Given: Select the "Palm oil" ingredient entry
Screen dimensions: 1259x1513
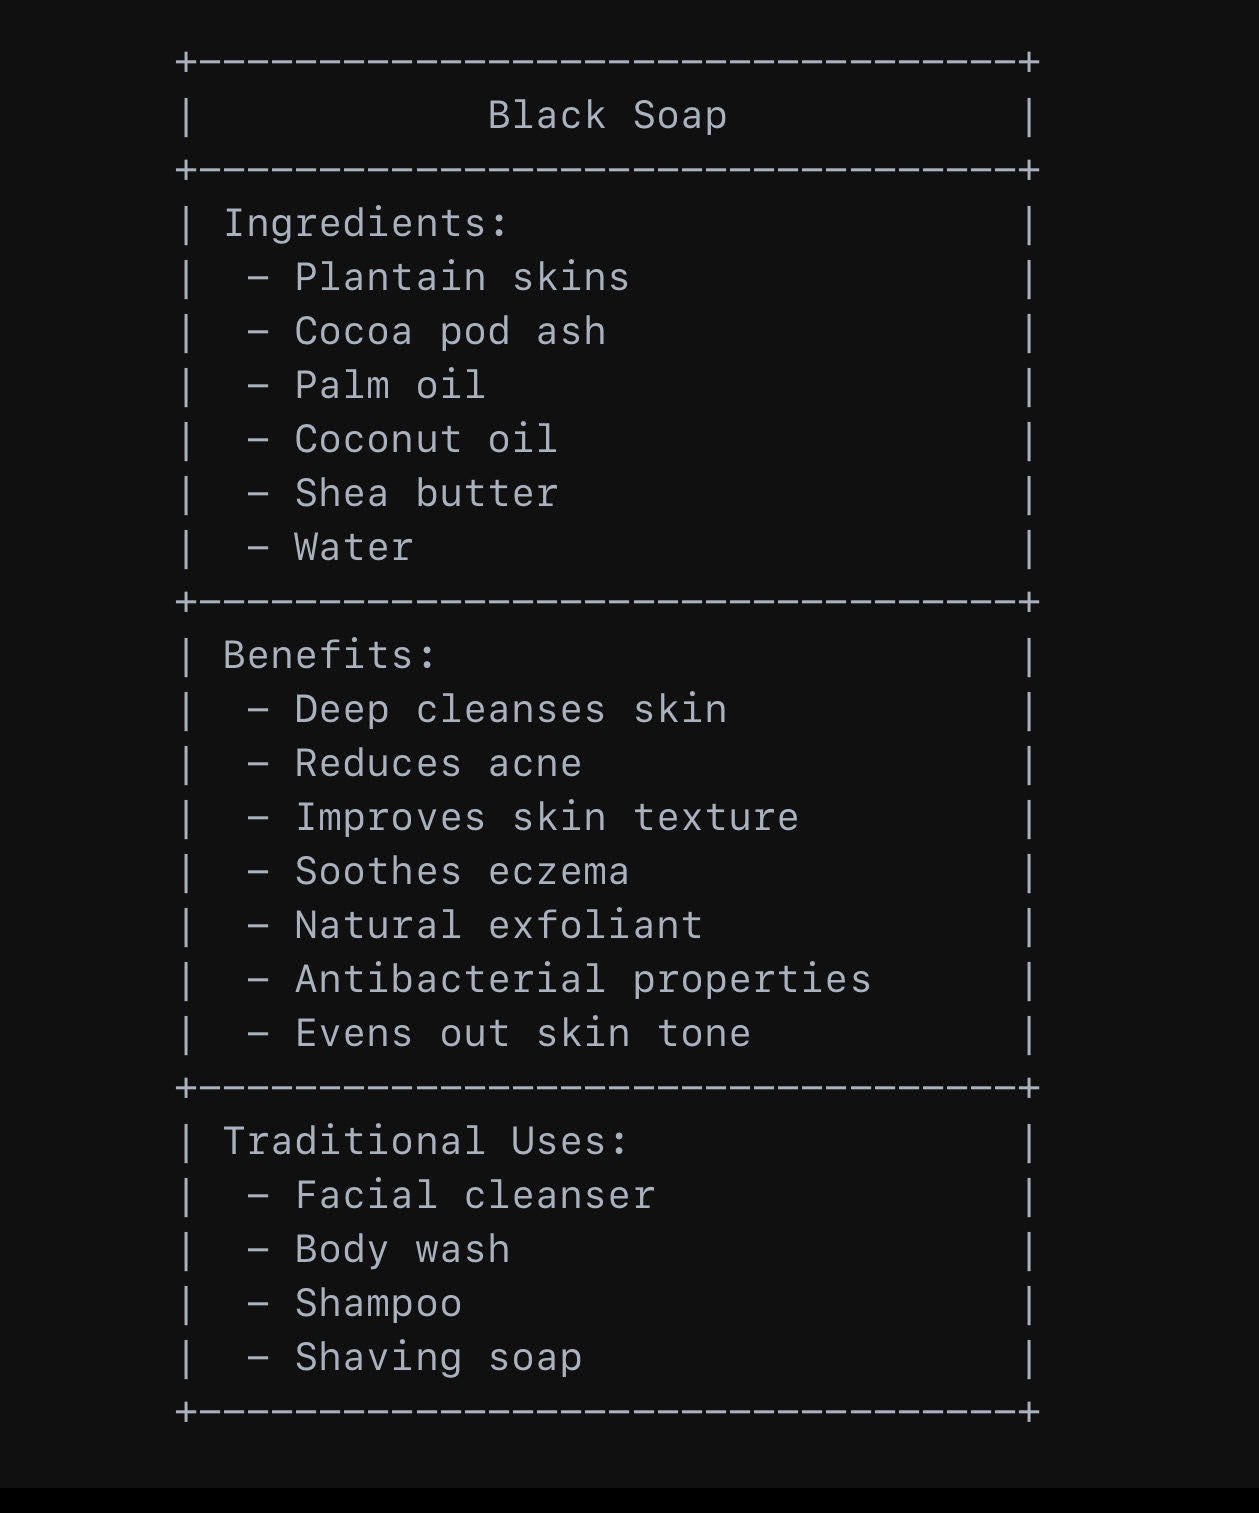Looking at the screenshot, I should point(390,385).
